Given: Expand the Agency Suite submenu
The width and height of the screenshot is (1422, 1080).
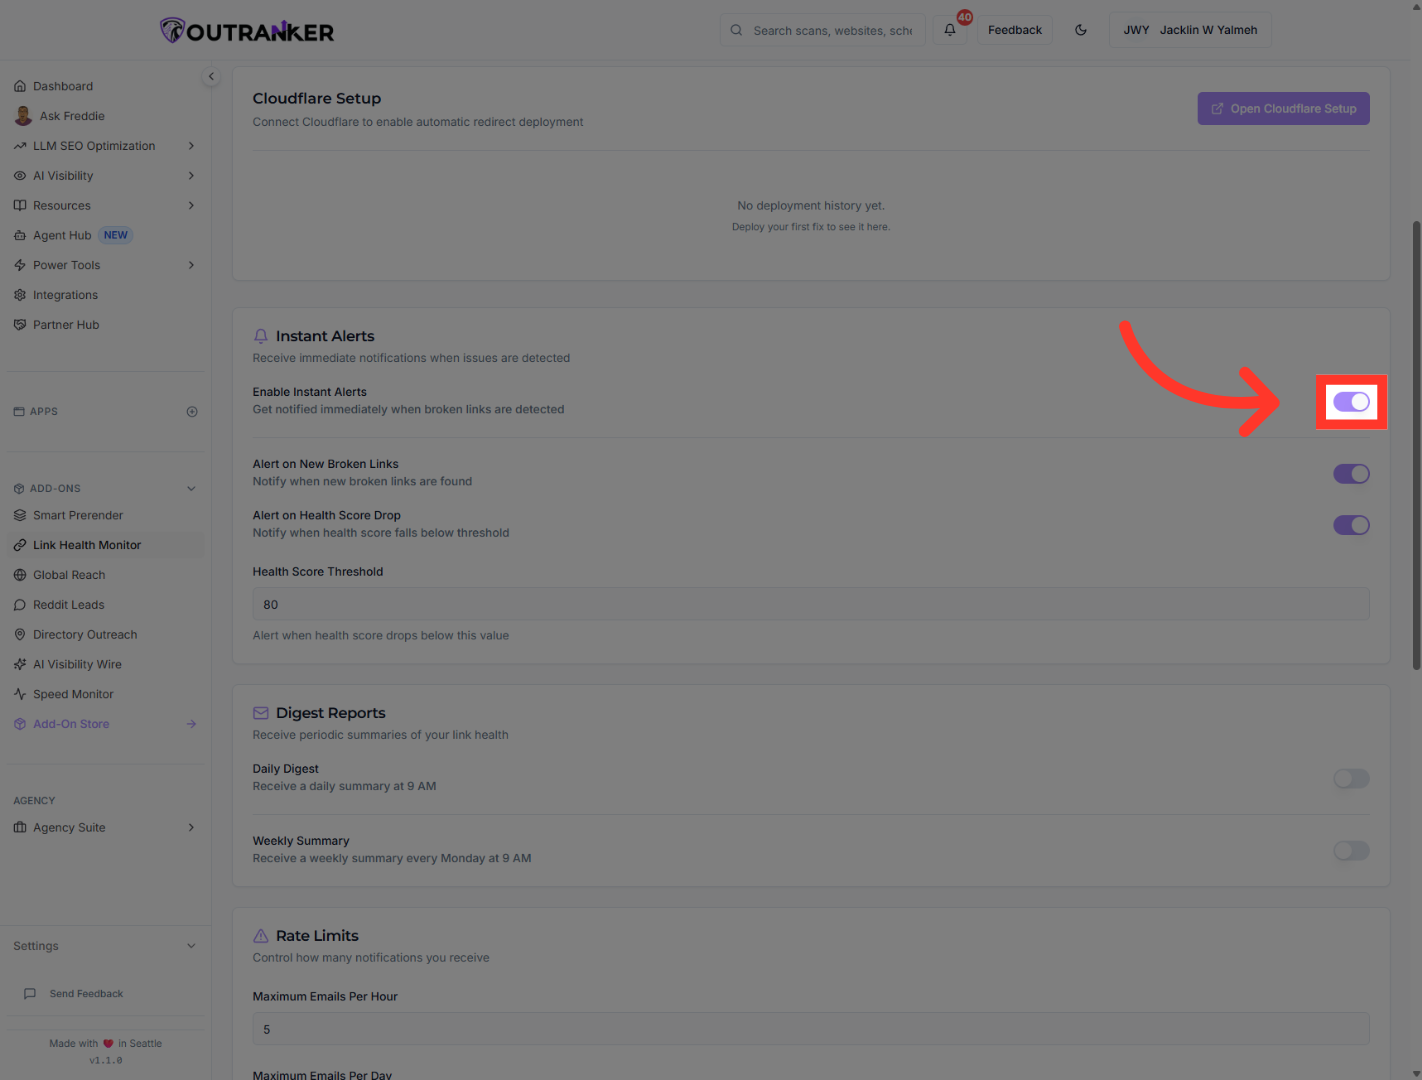Looking at the screenshot, I should pos(191,828).
